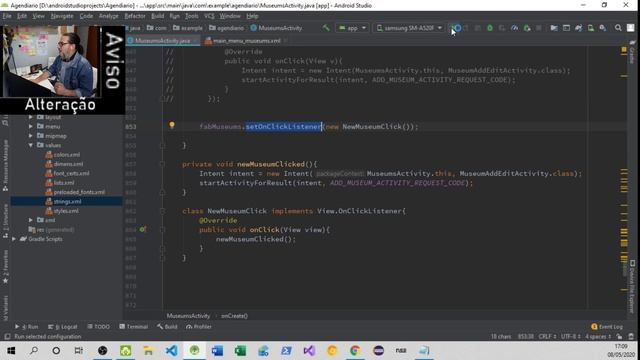This screenshot has width=640, height=360.
Task: Open the Build tool window
Action: (x=167, y=327)
